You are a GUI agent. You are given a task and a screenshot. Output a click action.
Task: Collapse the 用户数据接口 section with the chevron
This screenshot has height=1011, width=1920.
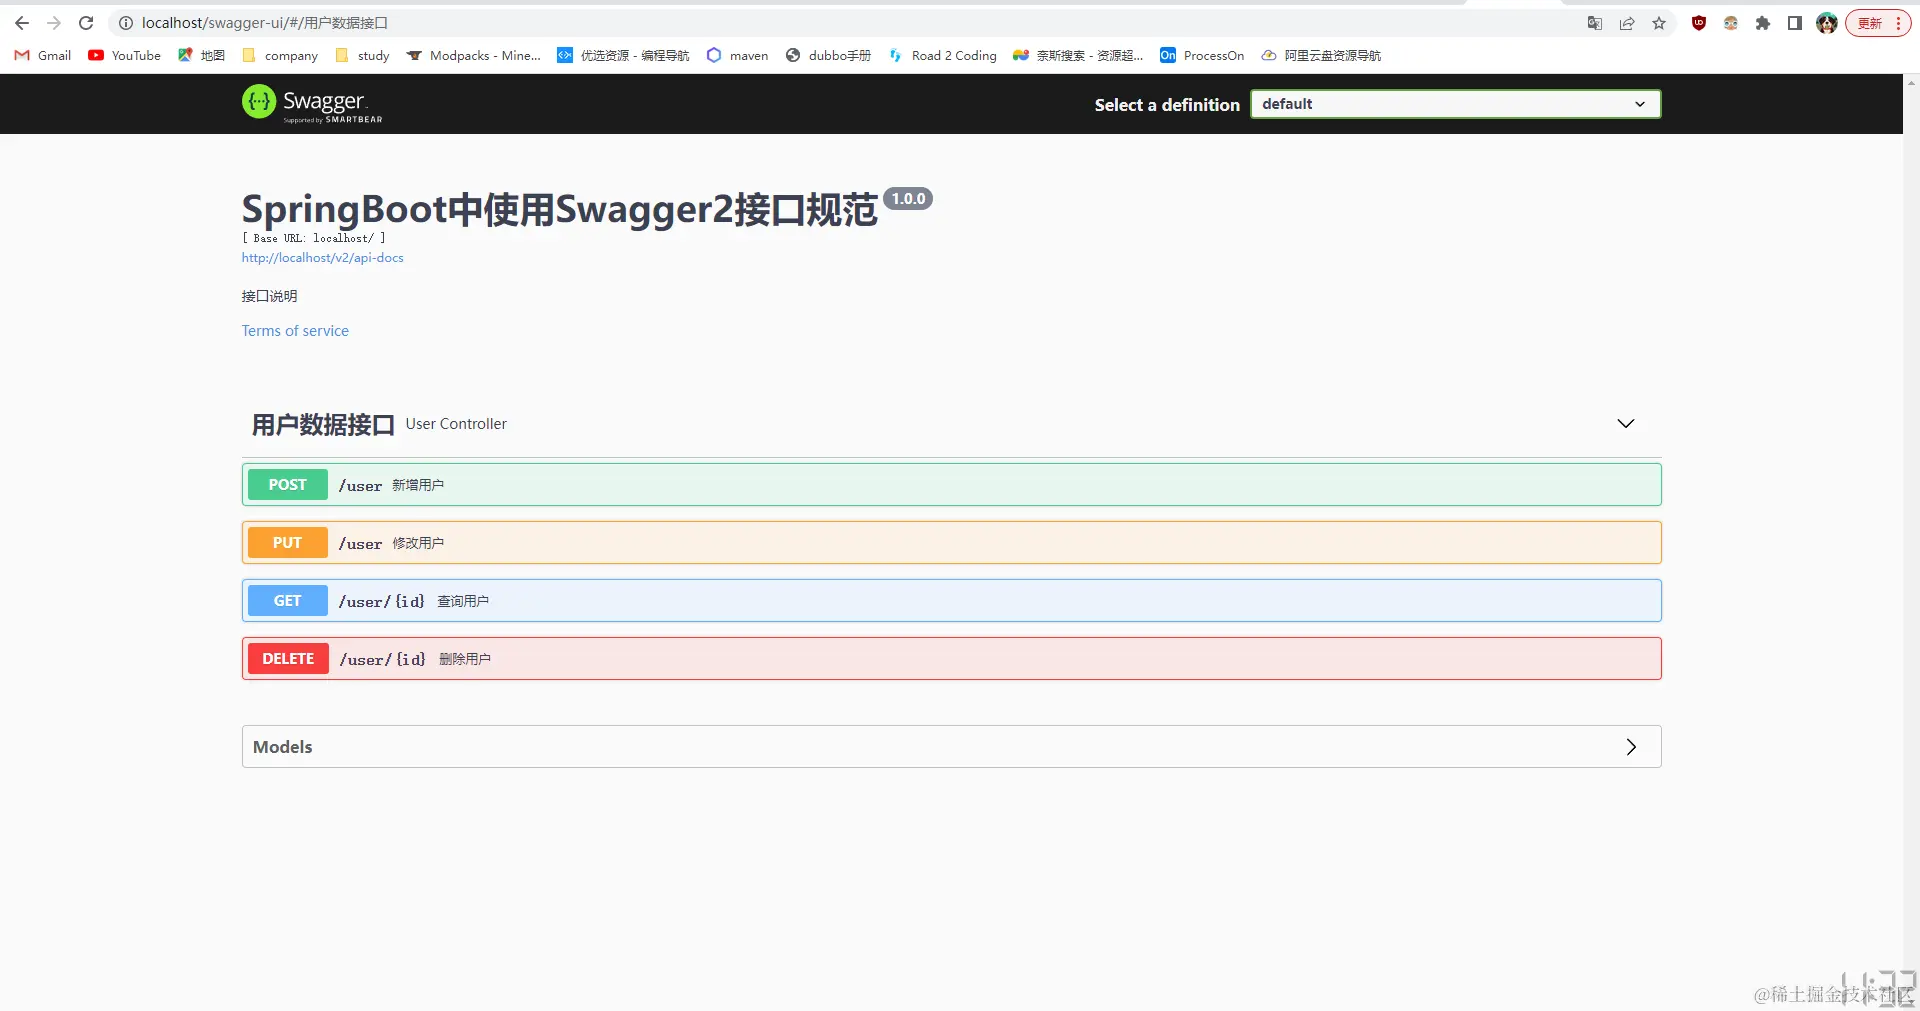pos(1626,424)
